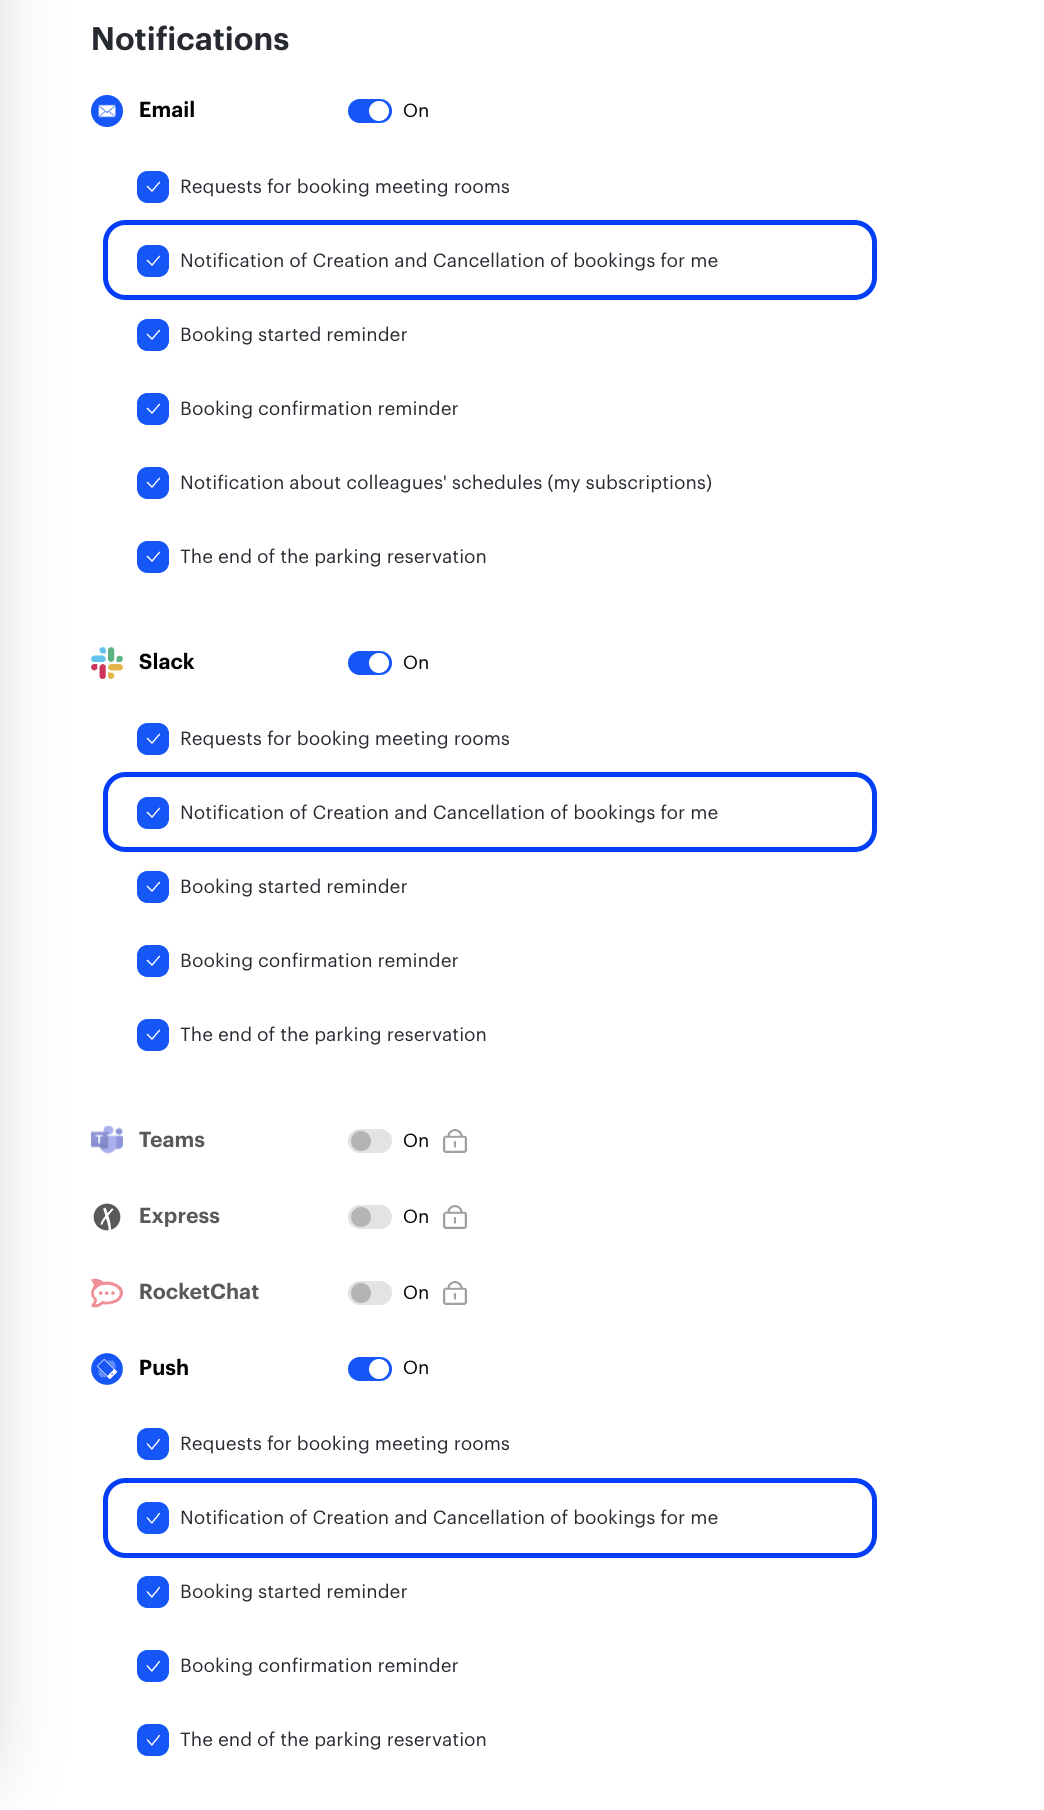Uncheck Push Booking confirmation reminder checkbox
Image resolution: width=1044 pixels, height=1810 pixels.
coord(153,1666)
